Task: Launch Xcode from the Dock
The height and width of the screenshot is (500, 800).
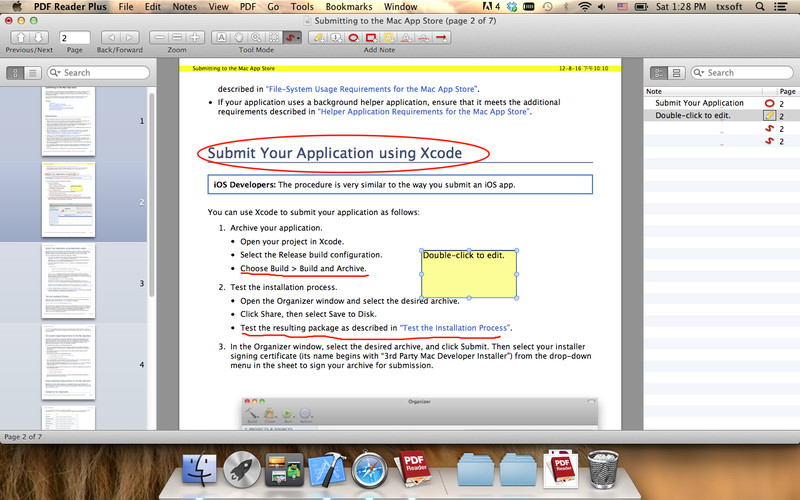Action: [327, 469]
